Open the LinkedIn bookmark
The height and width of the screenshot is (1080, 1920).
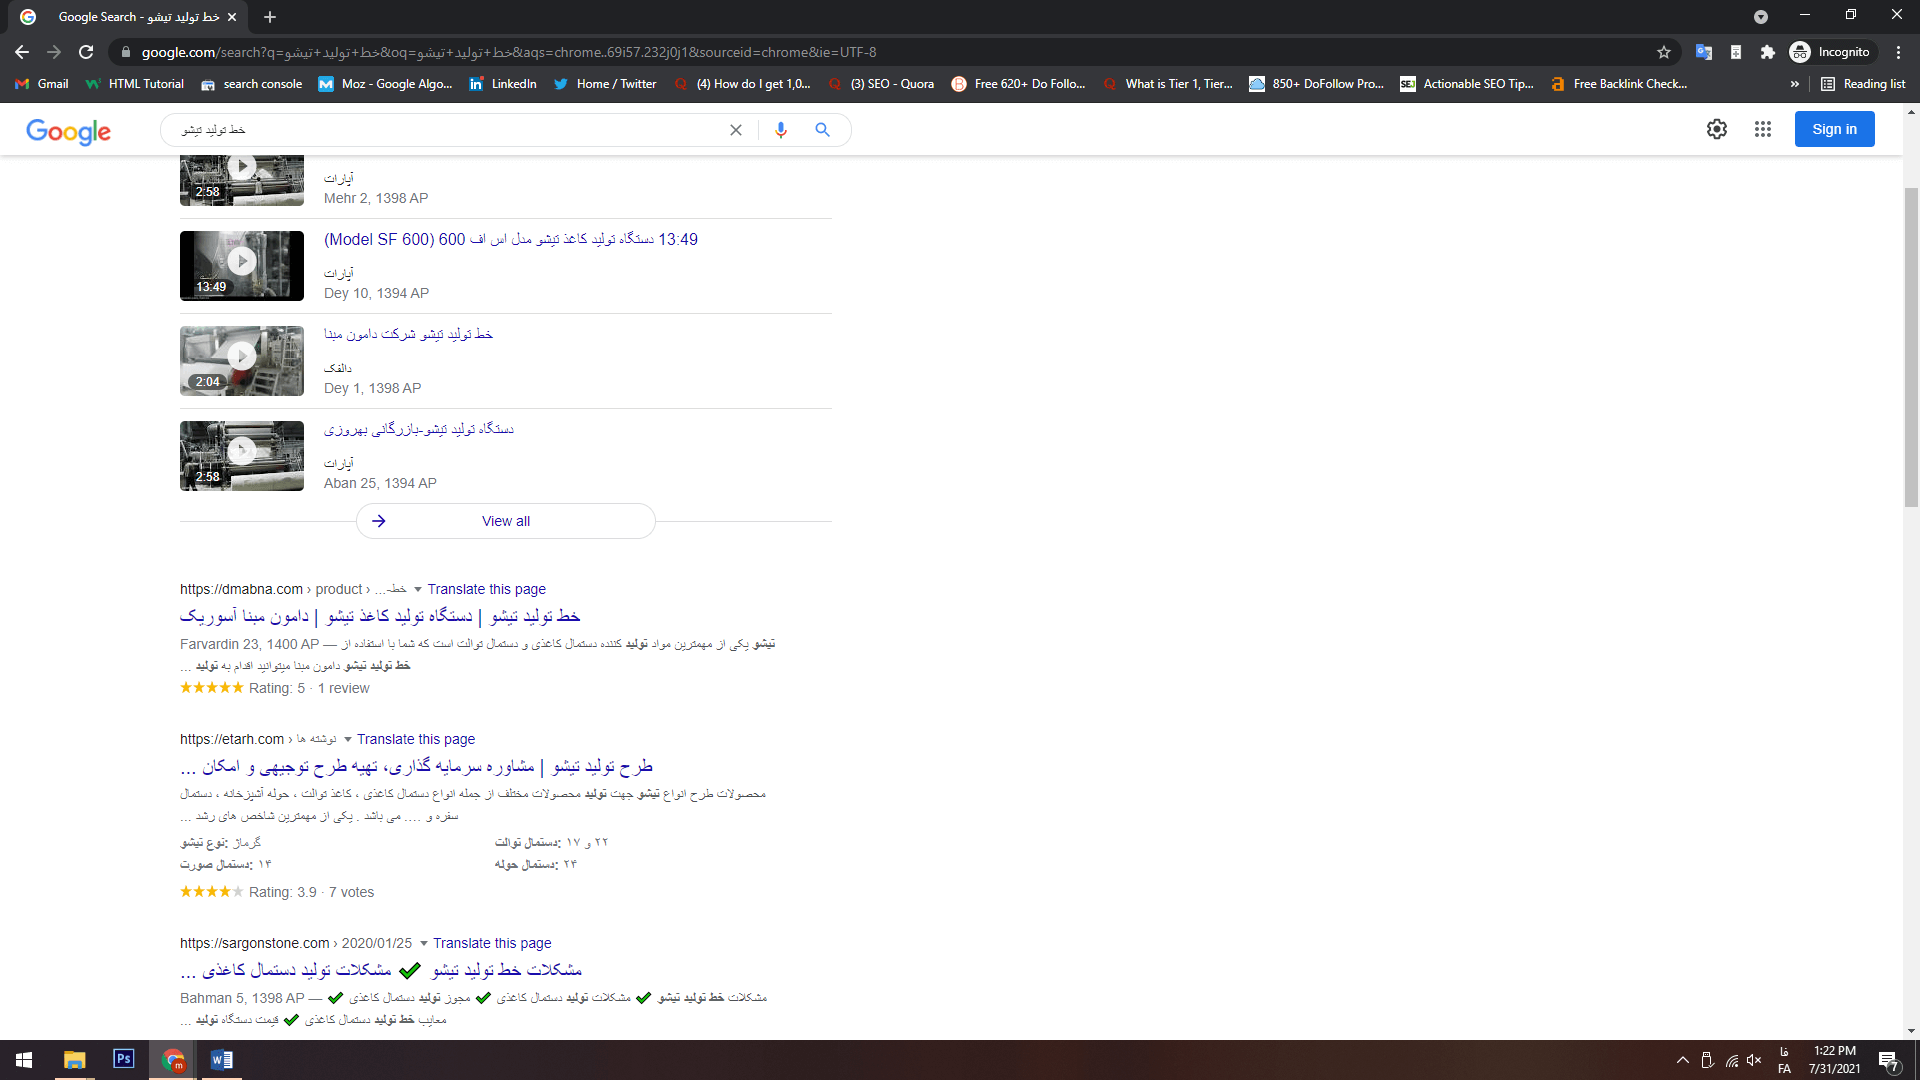503,84
